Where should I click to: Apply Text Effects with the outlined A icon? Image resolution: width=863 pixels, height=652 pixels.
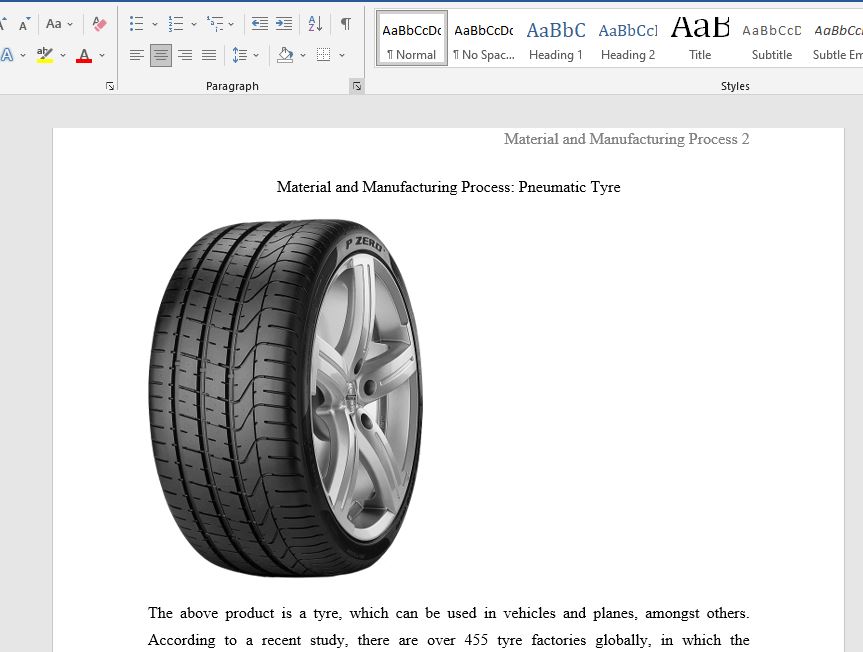pos(7,55)
